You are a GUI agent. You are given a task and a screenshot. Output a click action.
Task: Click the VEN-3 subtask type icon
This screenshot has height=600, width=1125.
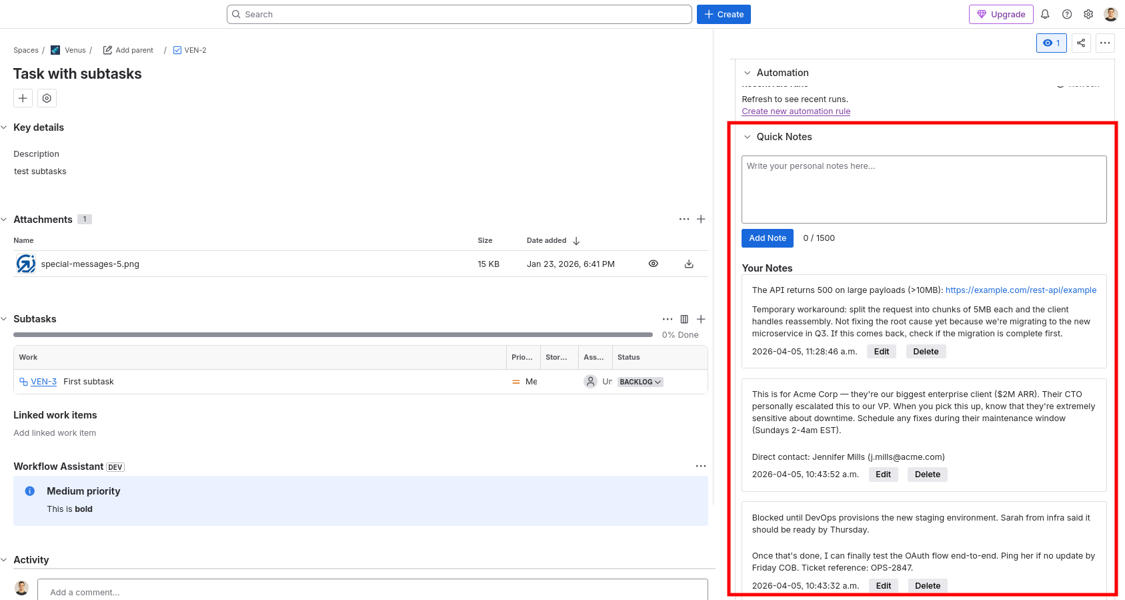[x=24, y=382]
